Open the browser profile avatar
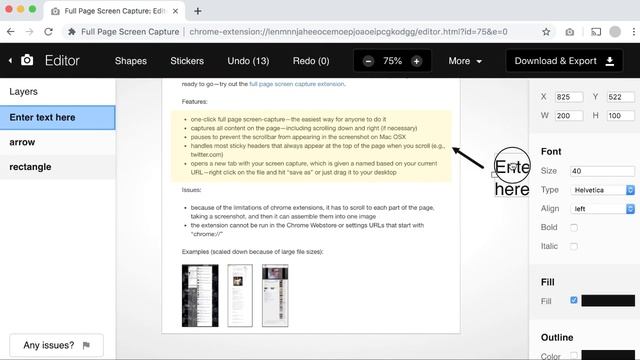Viewport: 640px width, 360px height. [615, 32]
